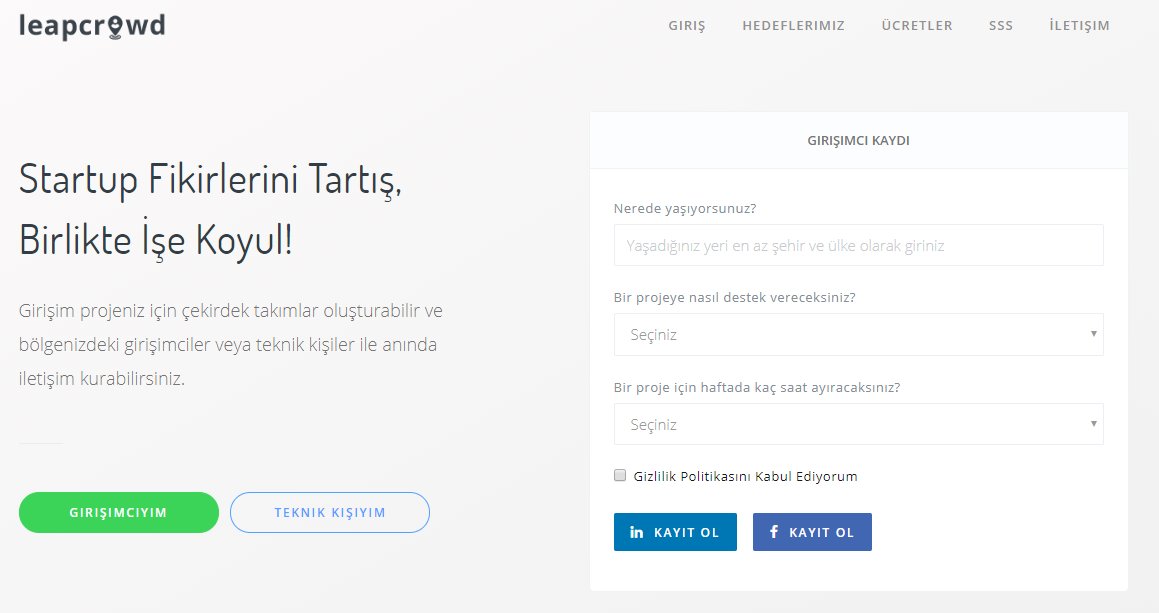Open the ÜCRETLER page

tap(917, 26)
